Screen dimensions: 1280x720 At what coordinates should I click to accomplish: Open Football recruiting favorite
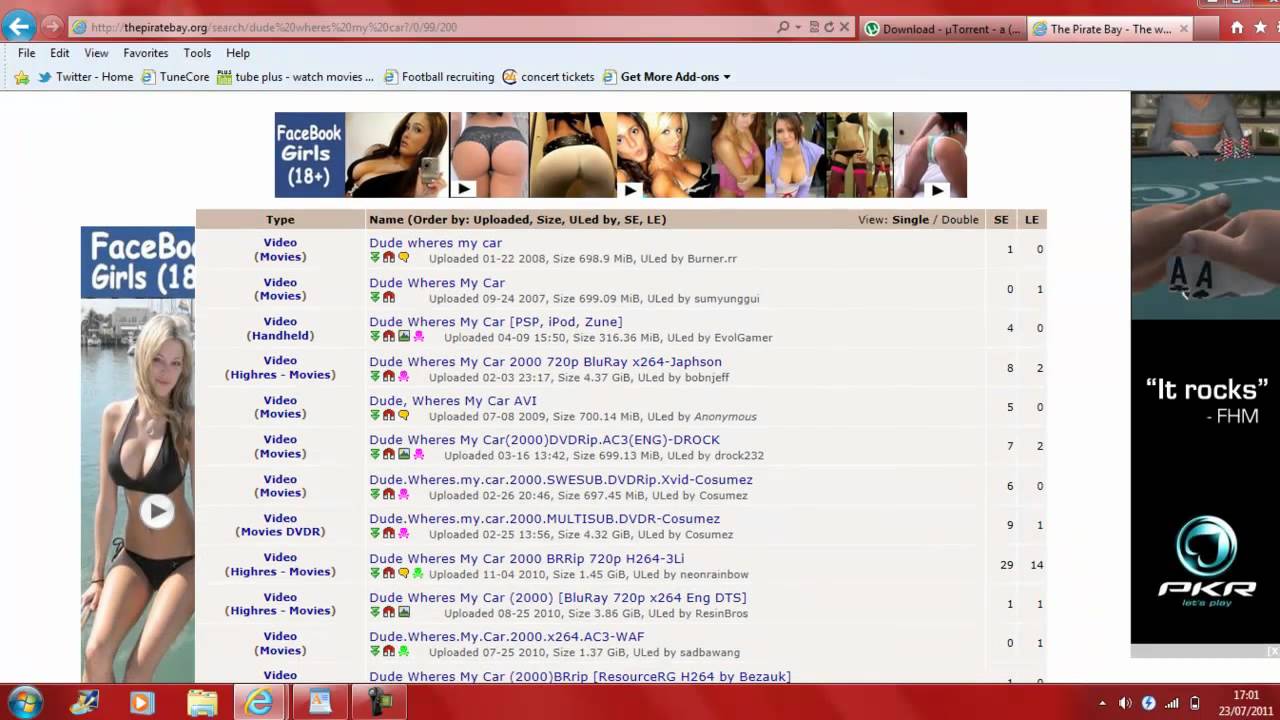point(439,77)
